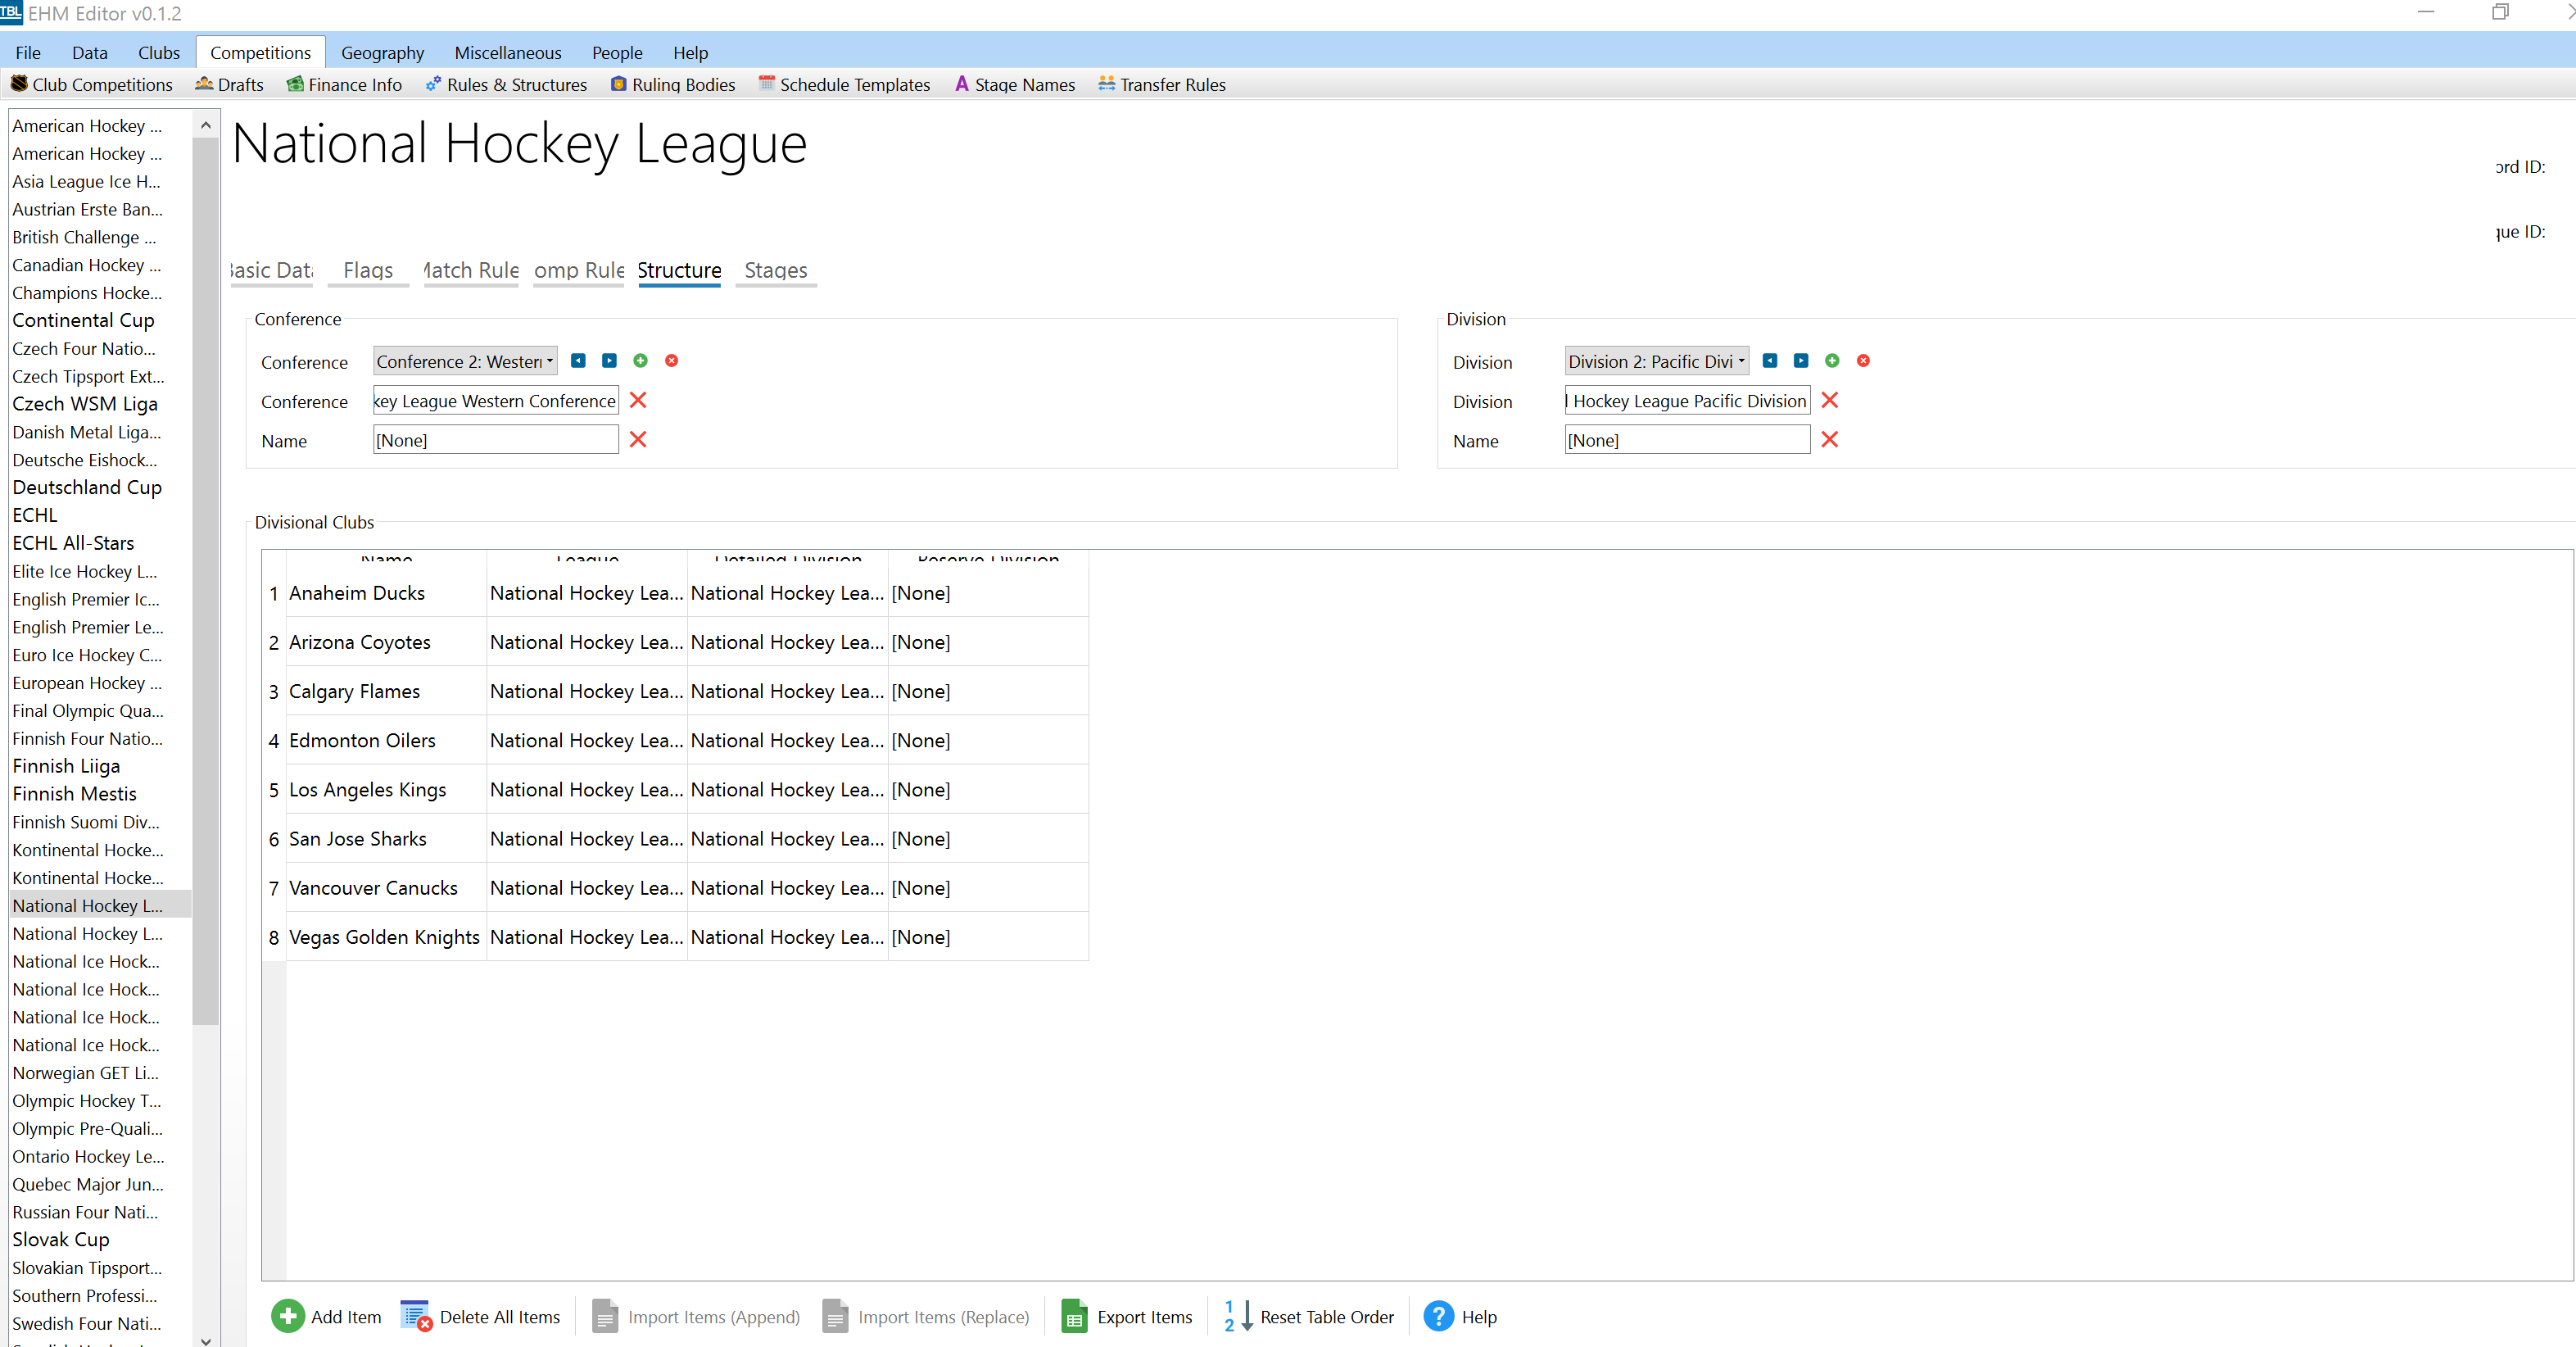Go to next division with blue right arrow
Screen dimensions: 2576x1347
pyautogui.click(x=1801, y=361)
